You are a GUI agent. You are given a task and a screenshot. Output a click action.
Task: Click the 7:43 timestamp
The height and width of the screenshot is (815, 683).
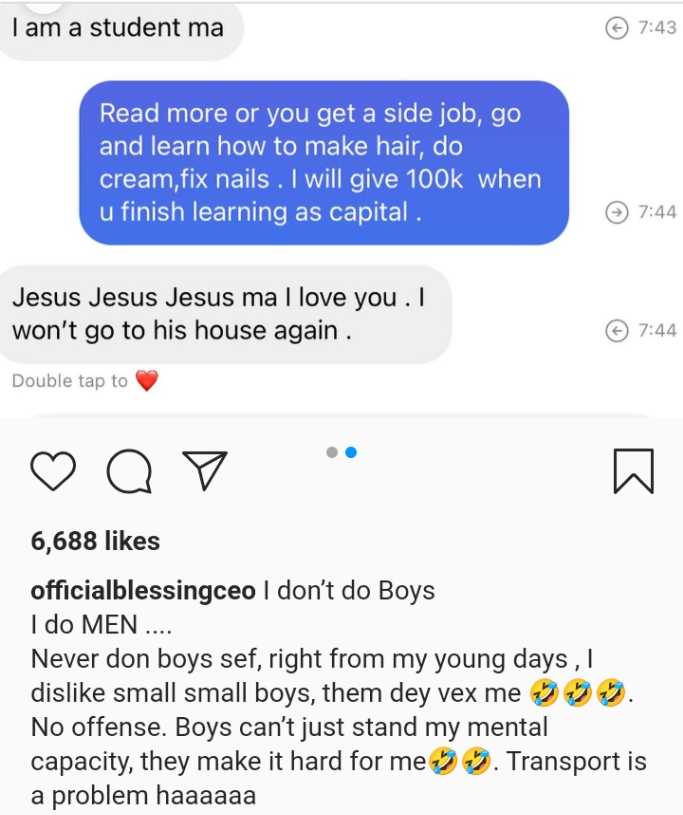tap(657, 28)
